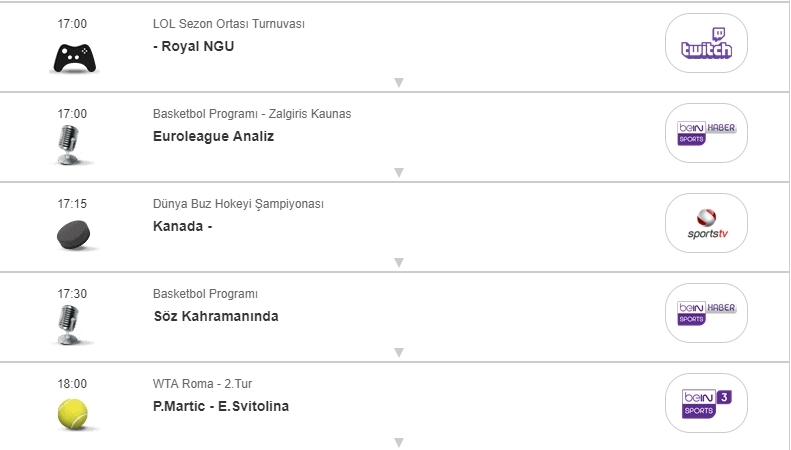Screen dimensions: 791x450
Task: Click the microphone icon beside Söz Kahramanında
Action: tap(68, 326)
